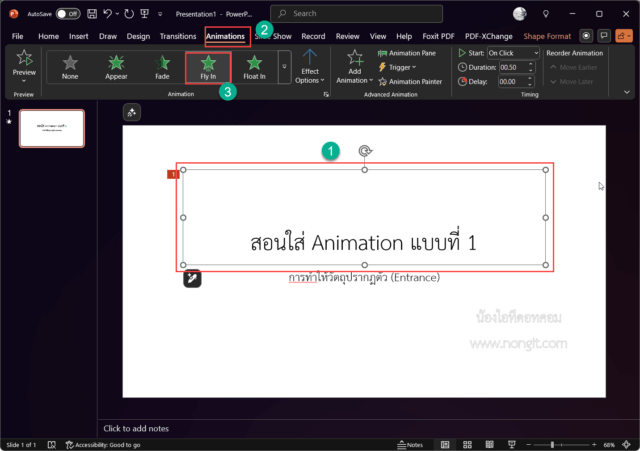This screenshot has width=640, height=451.
Task: Click the record camera icon in ribbon tabs
Action: (x=586, y=36)
